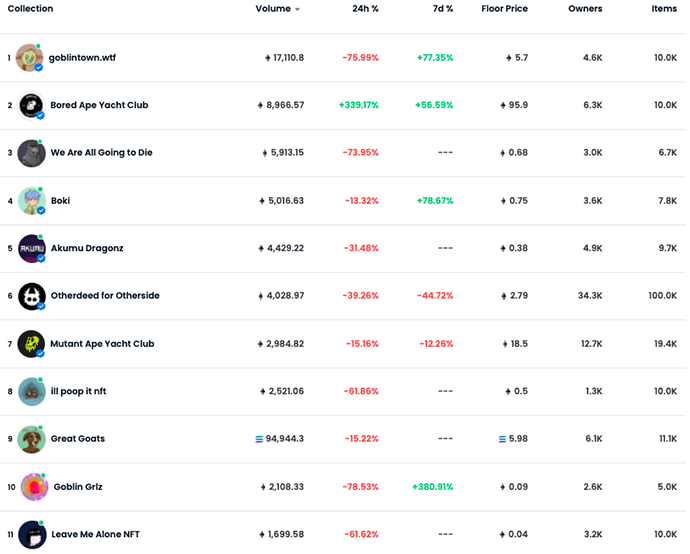
Task: Open the Boki collection avatar
Action: 32,201
